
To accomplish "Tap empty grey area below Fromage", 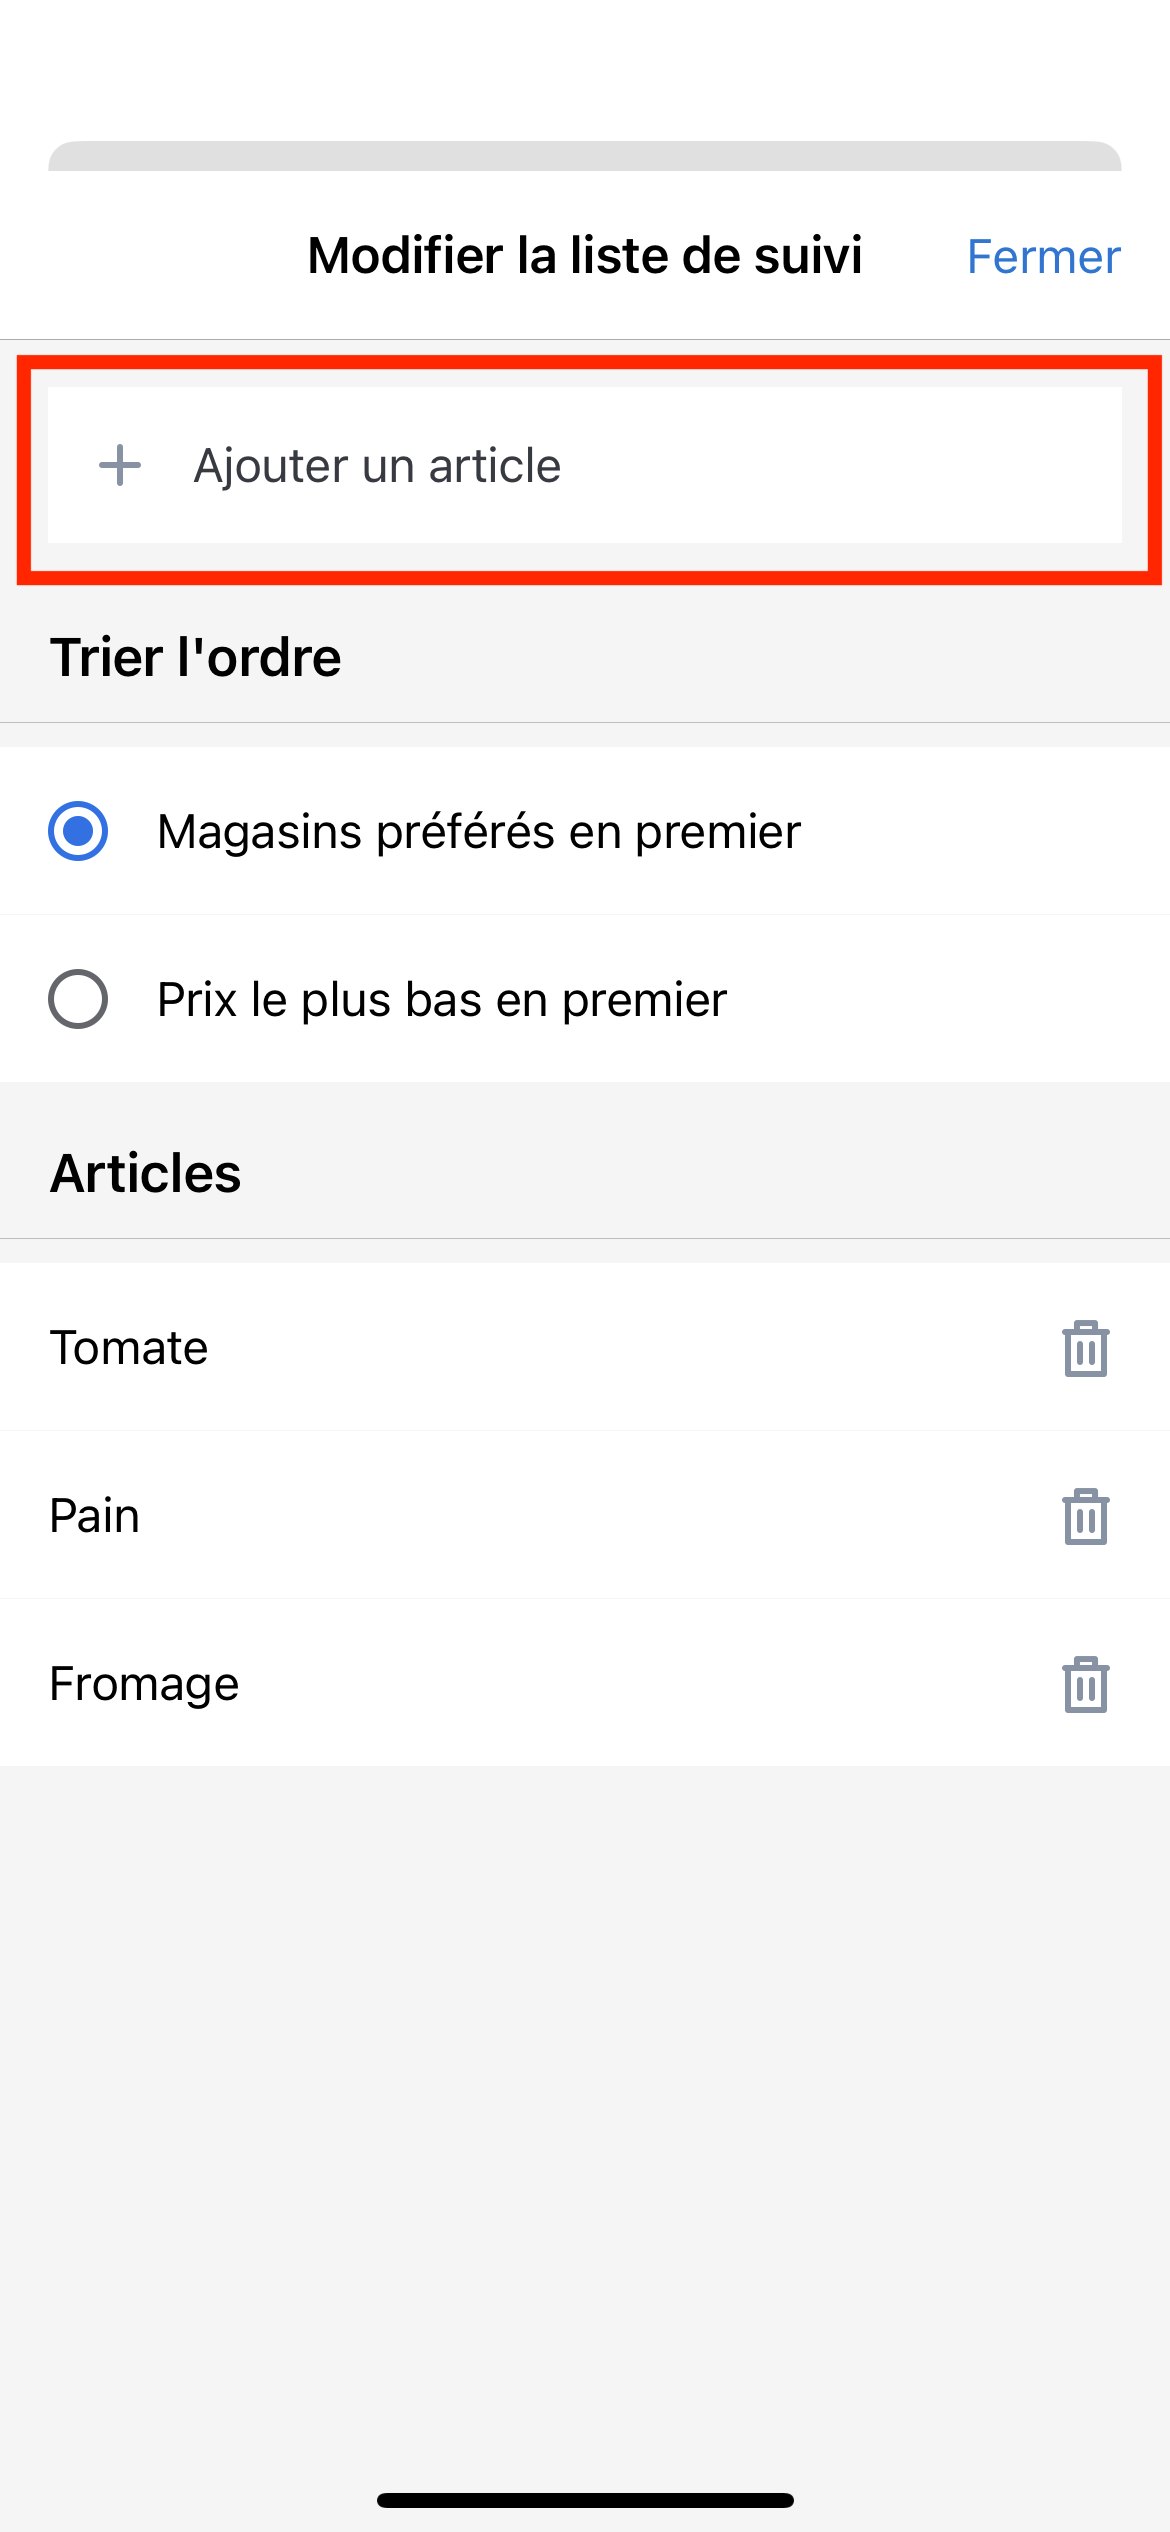I will click(585, 2100).
